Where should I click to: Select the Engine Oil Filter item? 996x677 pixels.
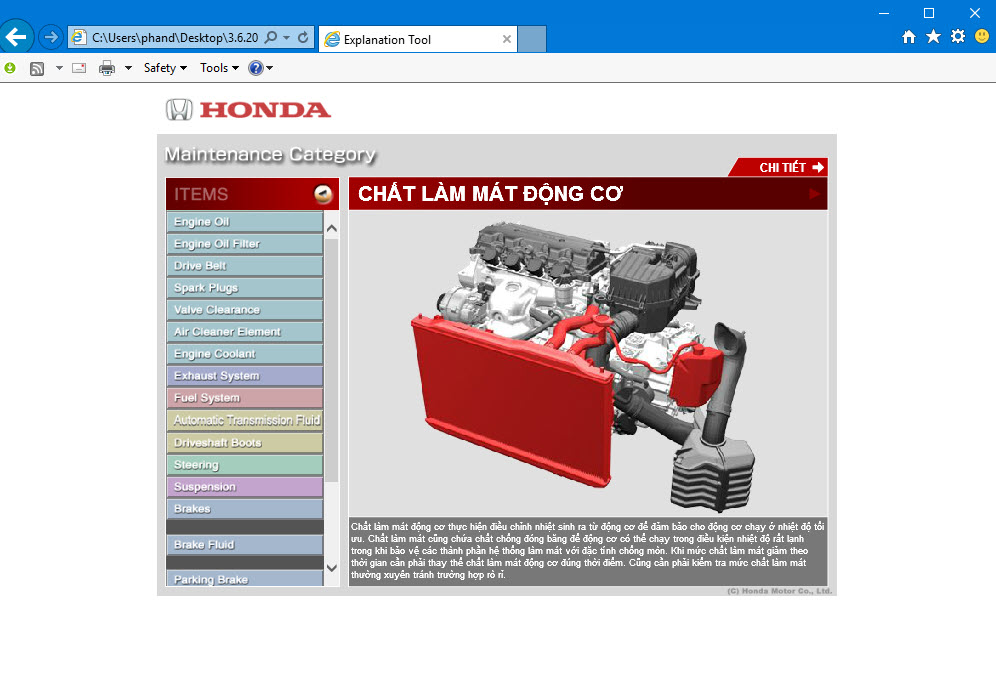(x=245, y=244)
